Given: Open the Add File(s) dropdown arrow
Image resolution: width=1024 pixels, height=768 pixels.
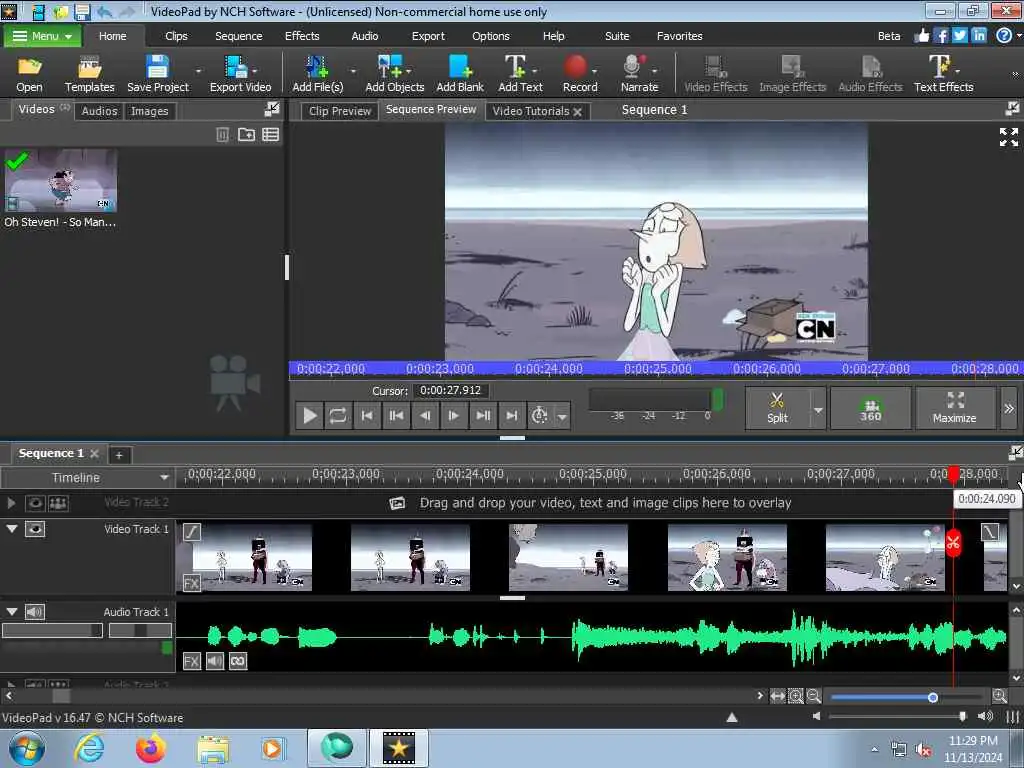Looking at the screenshot, I should (353, 71).
